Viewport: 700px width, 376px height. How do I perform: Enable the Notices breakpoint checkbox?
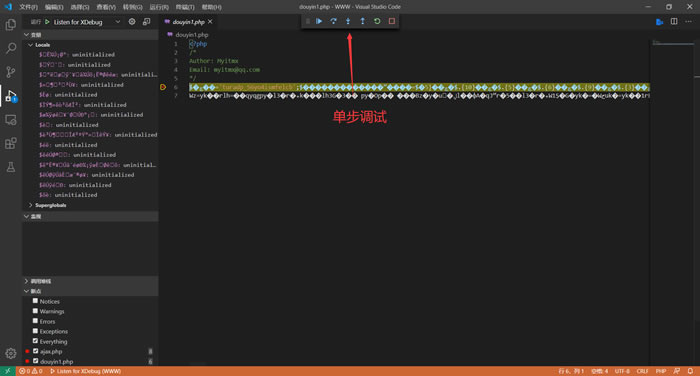point(35,301)
